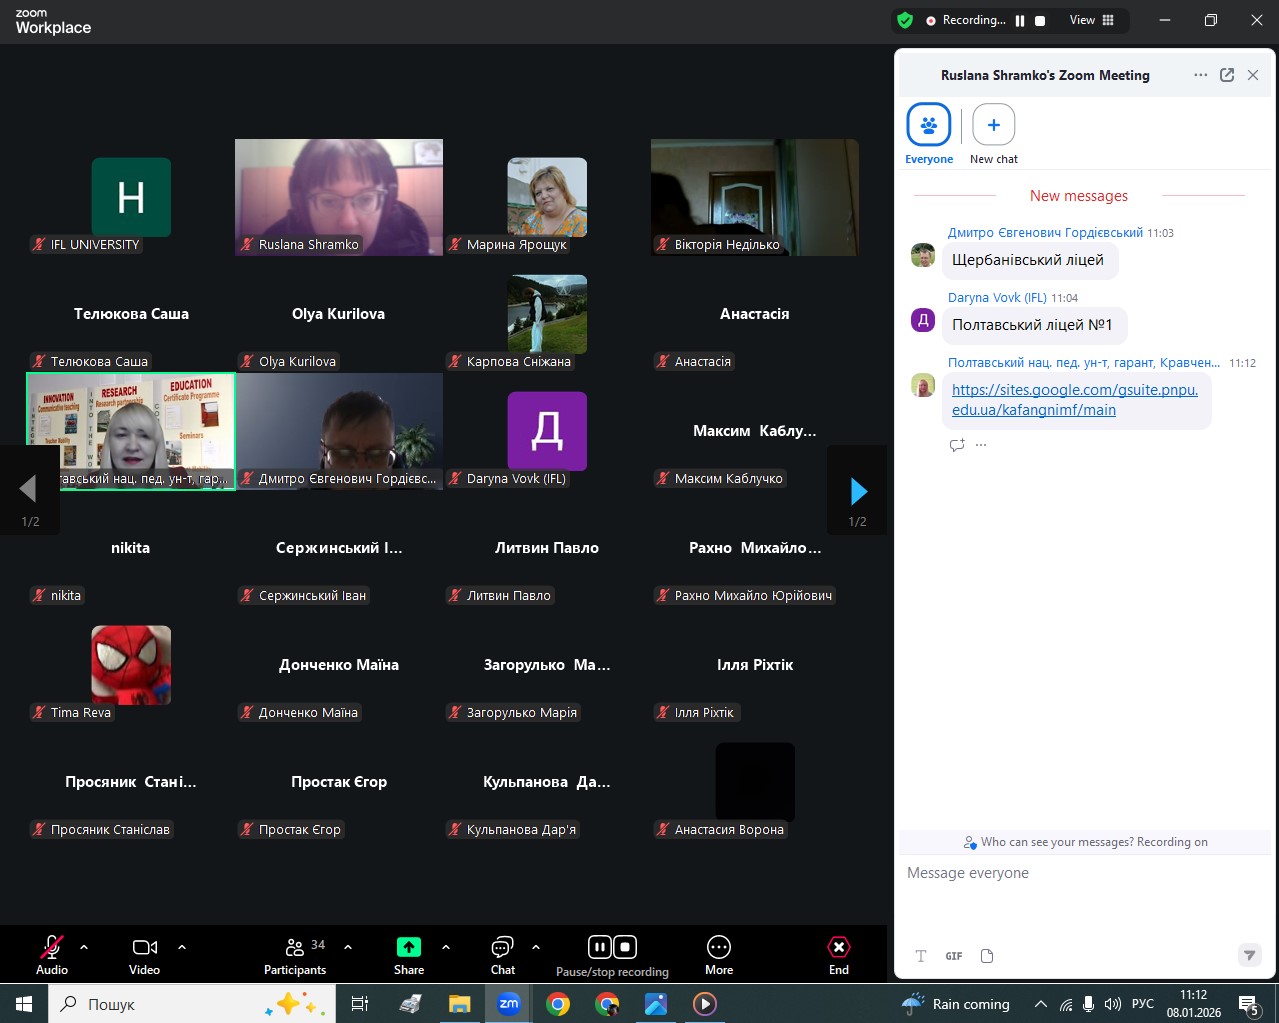The image size is (1279, 1023).
Task: Click the Message everyone input field
Action: (x=1080, y=873)
